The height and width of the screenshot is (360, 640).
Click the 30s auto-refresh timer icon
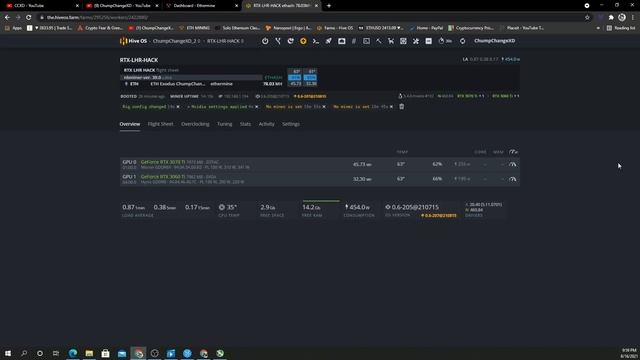coord(445,41)
